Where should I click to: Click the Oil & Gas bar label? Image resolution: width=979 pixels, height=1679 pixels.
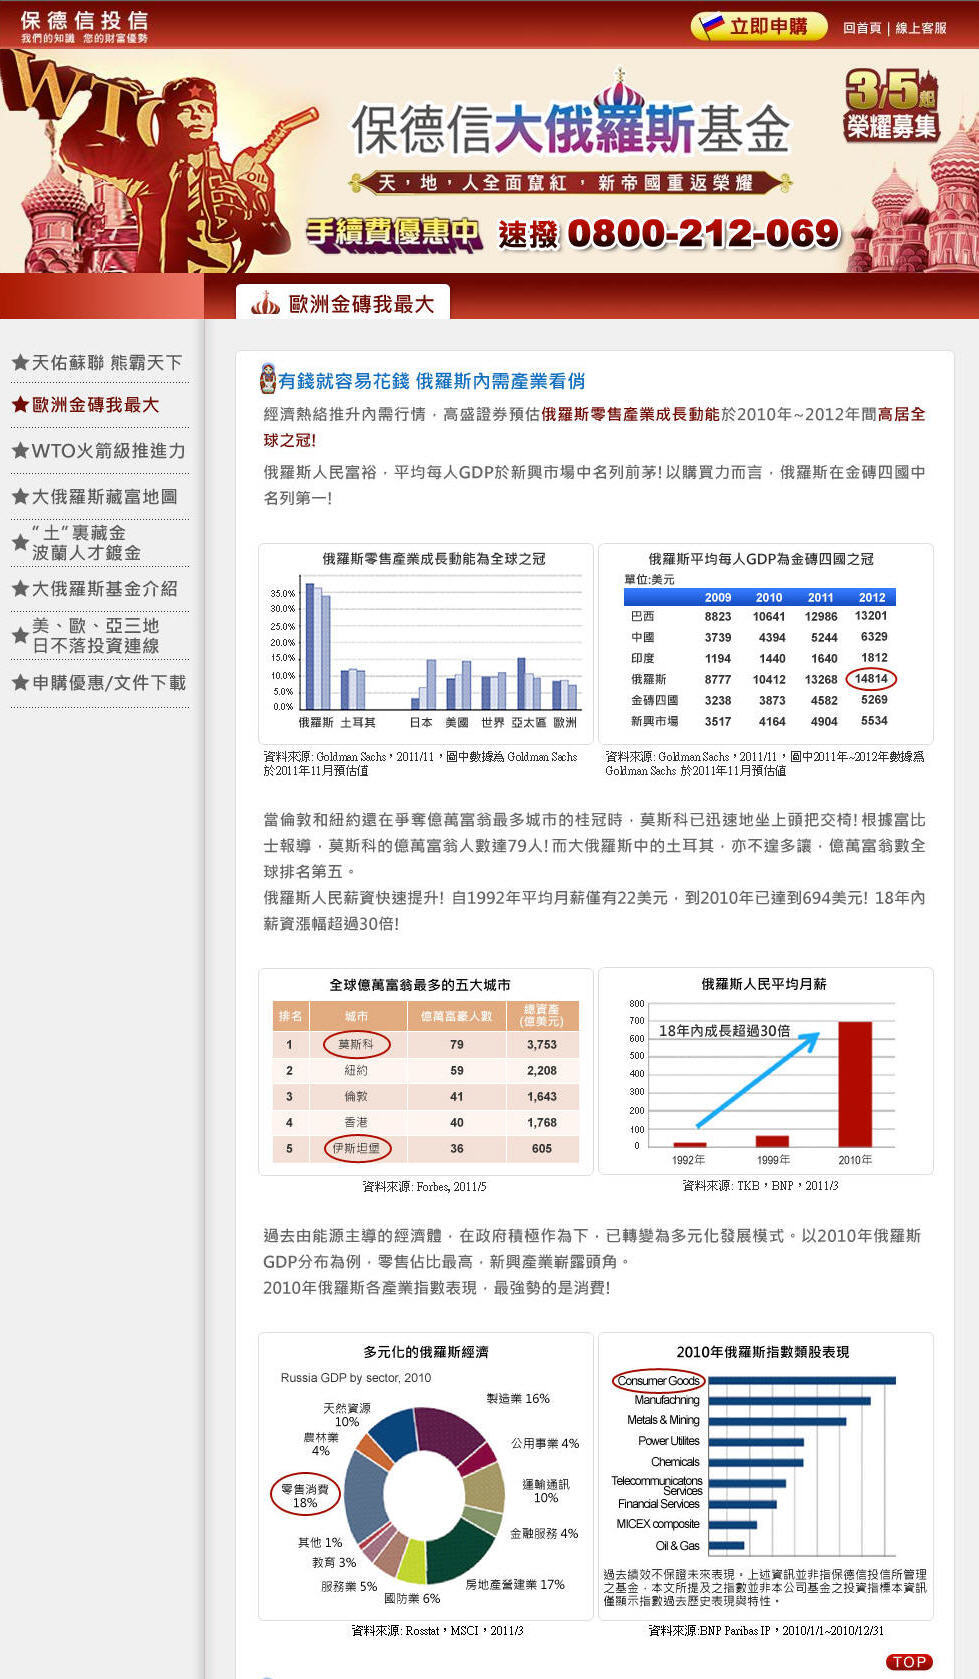click(x=678, y=1546)
